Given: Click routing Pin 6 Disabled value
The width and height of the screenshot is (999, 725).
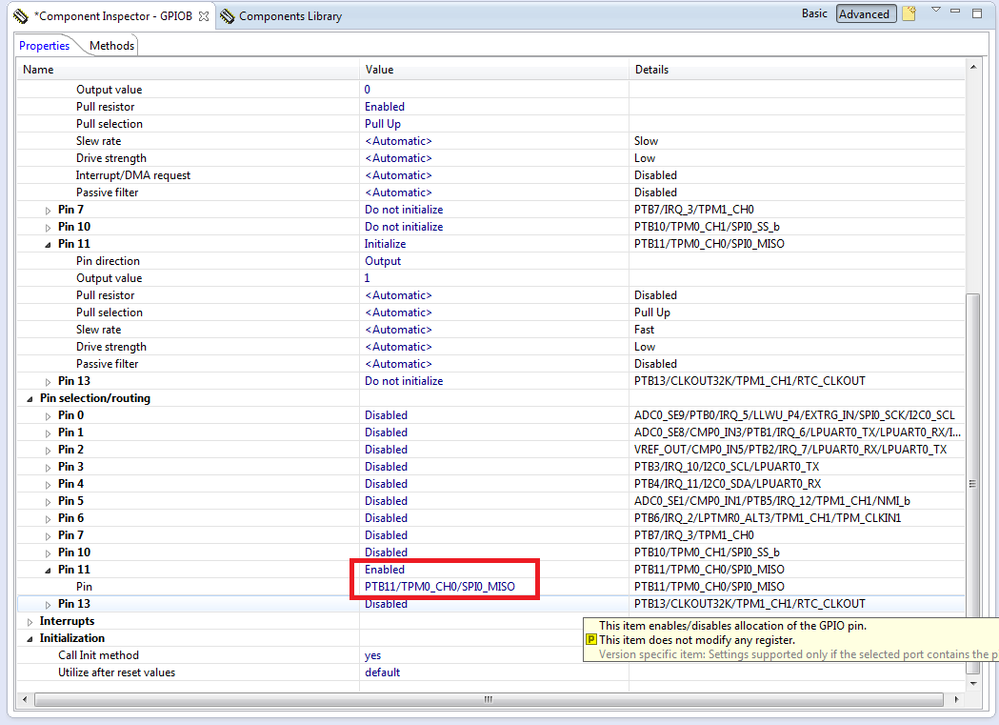Looking at the screenshot, I should tap(385, 518).
